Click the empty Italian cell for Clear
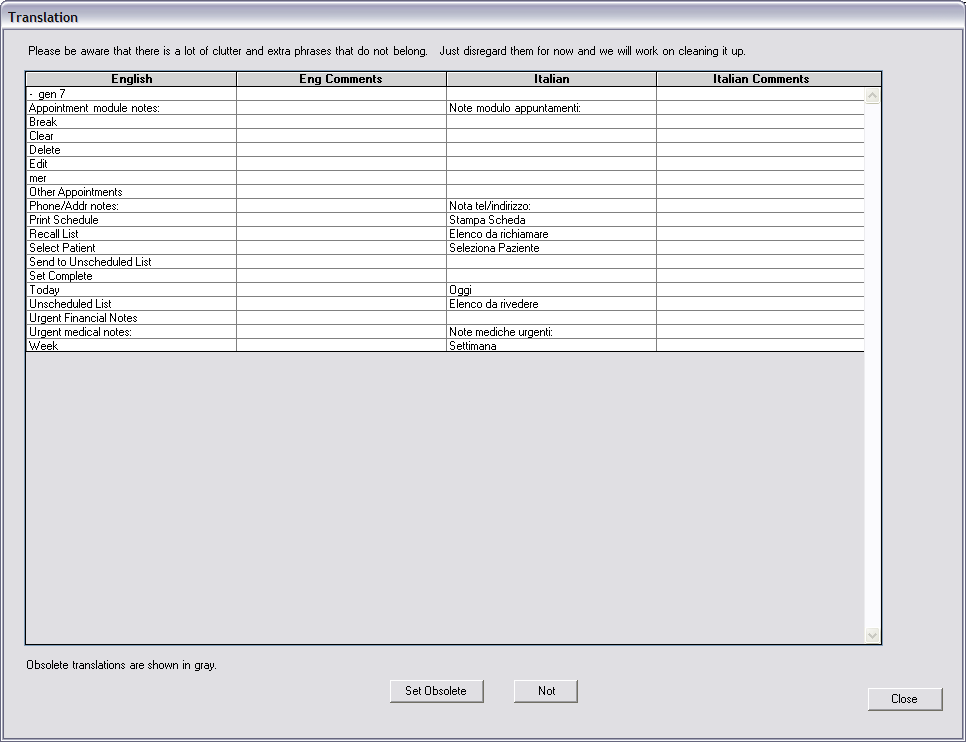The image size is (966, 742). coord(551,136)
